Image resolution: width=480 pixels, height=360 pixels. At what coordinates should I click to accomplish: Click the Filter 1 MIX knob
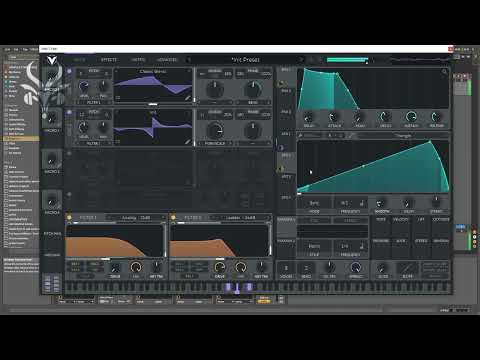point(136,267)
